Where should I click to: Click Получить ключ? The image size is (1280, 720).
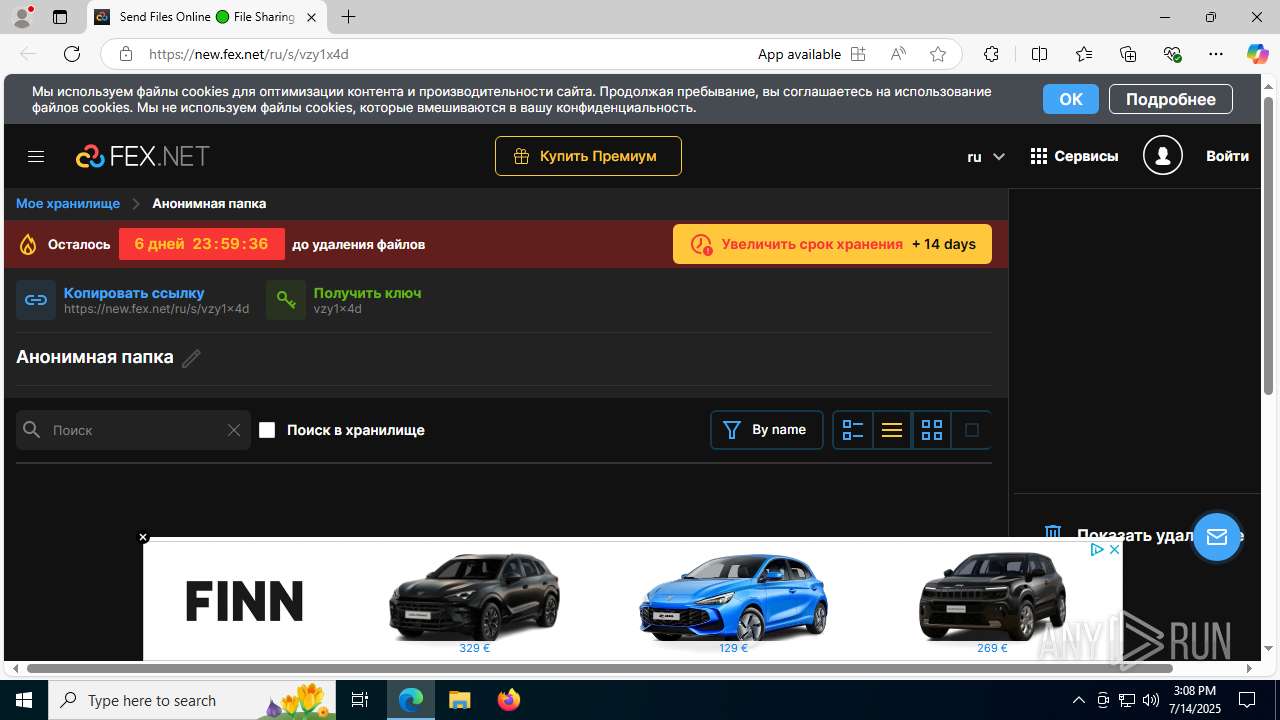click(x=367, y=293)
